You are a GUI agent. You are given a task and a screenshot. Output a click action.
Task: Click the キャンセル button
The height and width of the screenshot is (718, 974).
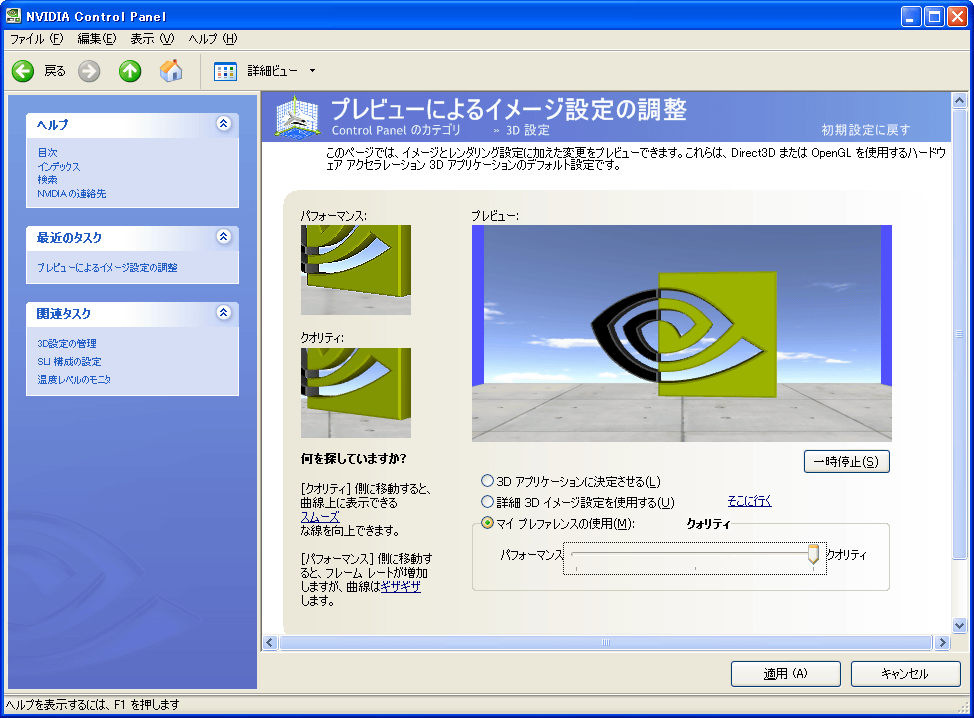tap(905, 674)
